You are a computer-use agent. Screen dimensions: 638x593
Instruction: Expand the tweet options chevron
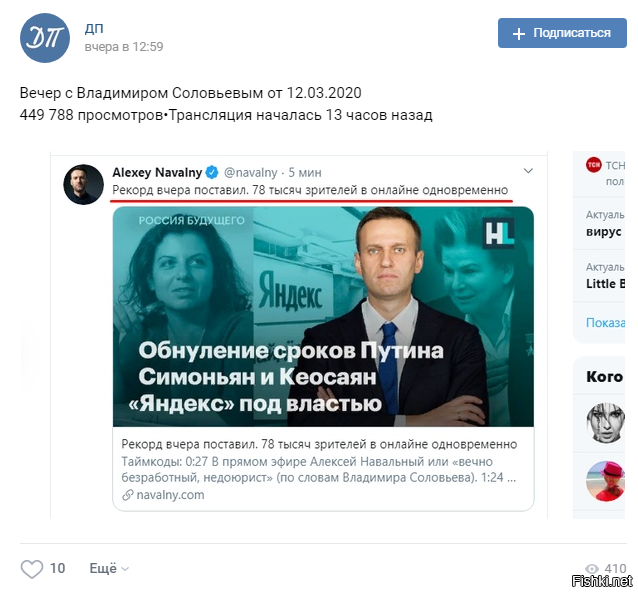(x=528, y=171)
